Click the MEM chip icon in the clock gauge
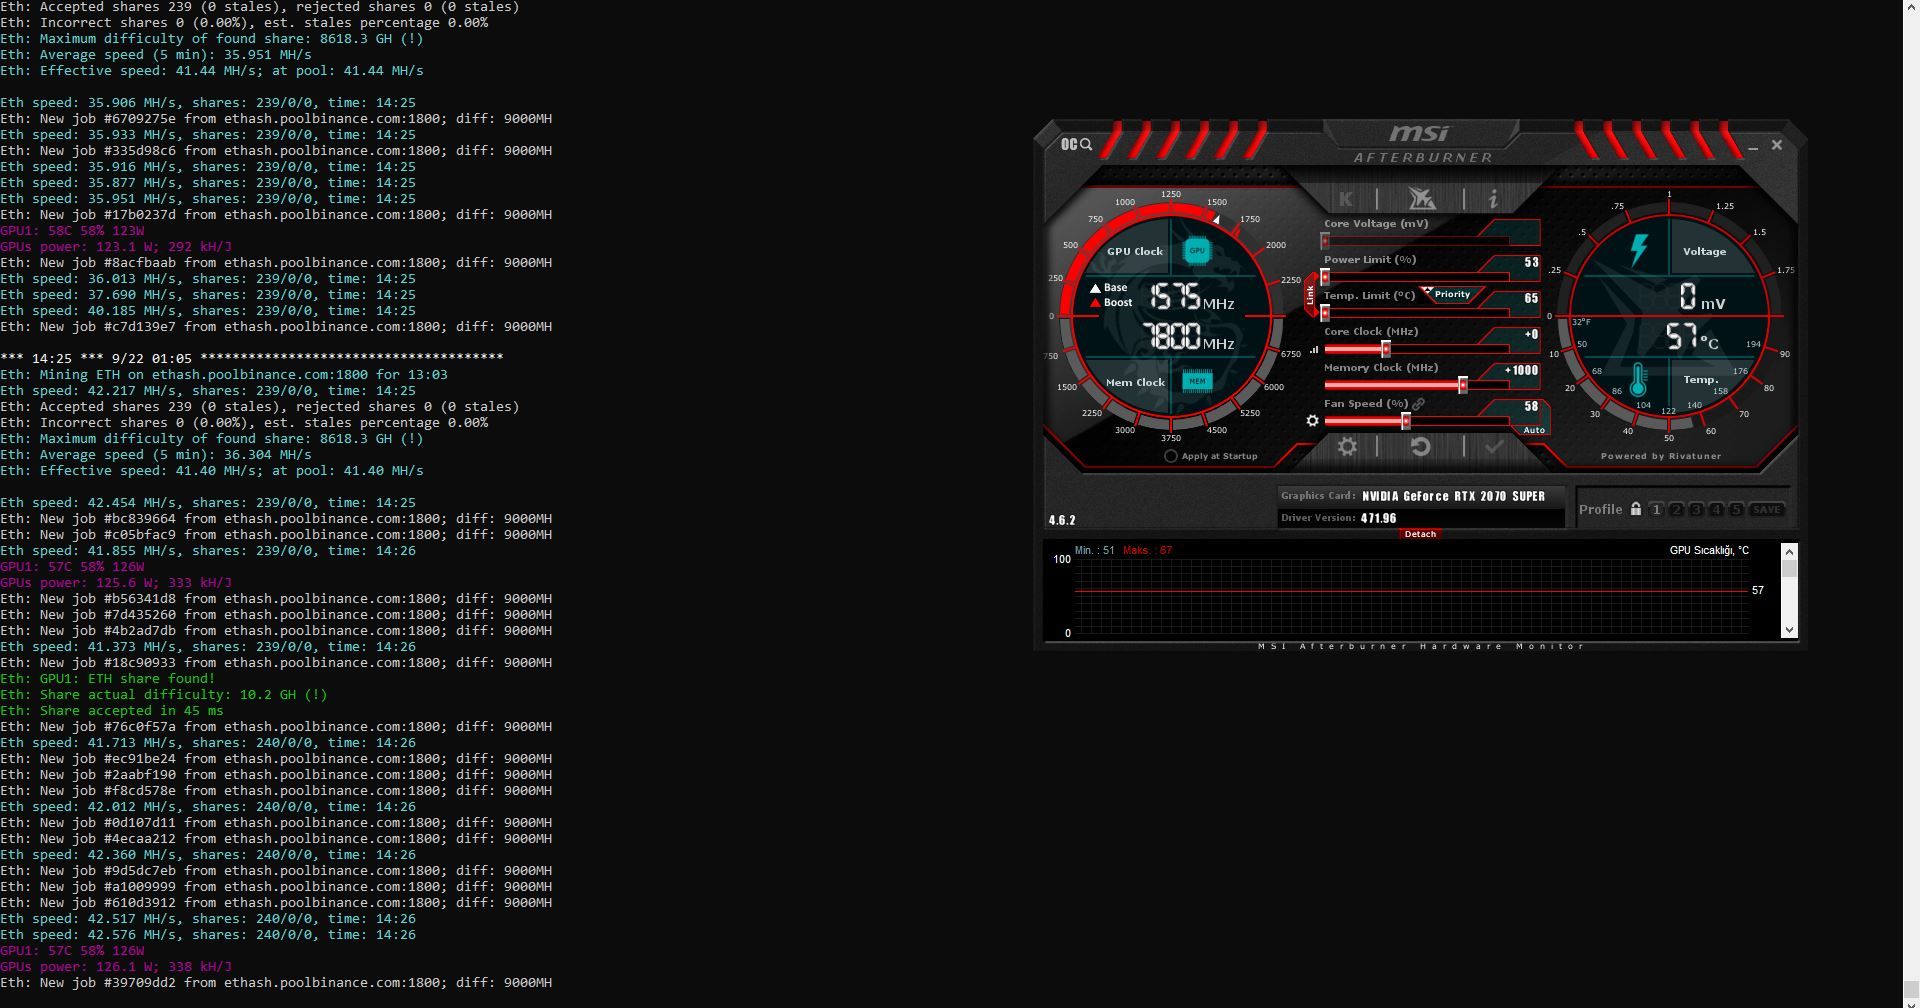The width and height of the screenshot is (1920, 1008). (x=1197, y=381)
